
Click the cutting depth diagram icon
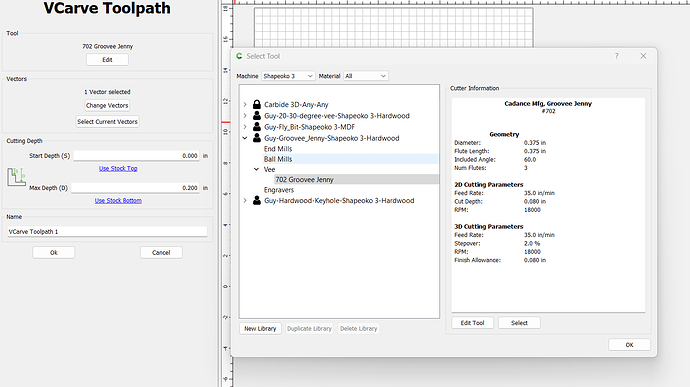coord(16,177)
